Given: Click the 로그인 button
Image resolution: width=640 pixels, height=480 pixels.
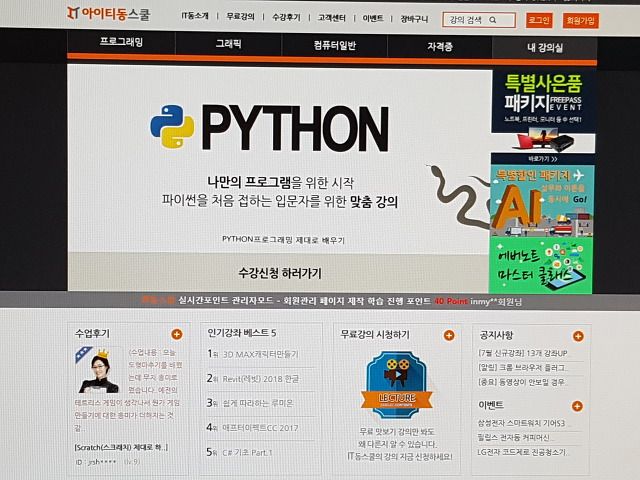Looking at the screenshot, I should (x=539, y=20).
